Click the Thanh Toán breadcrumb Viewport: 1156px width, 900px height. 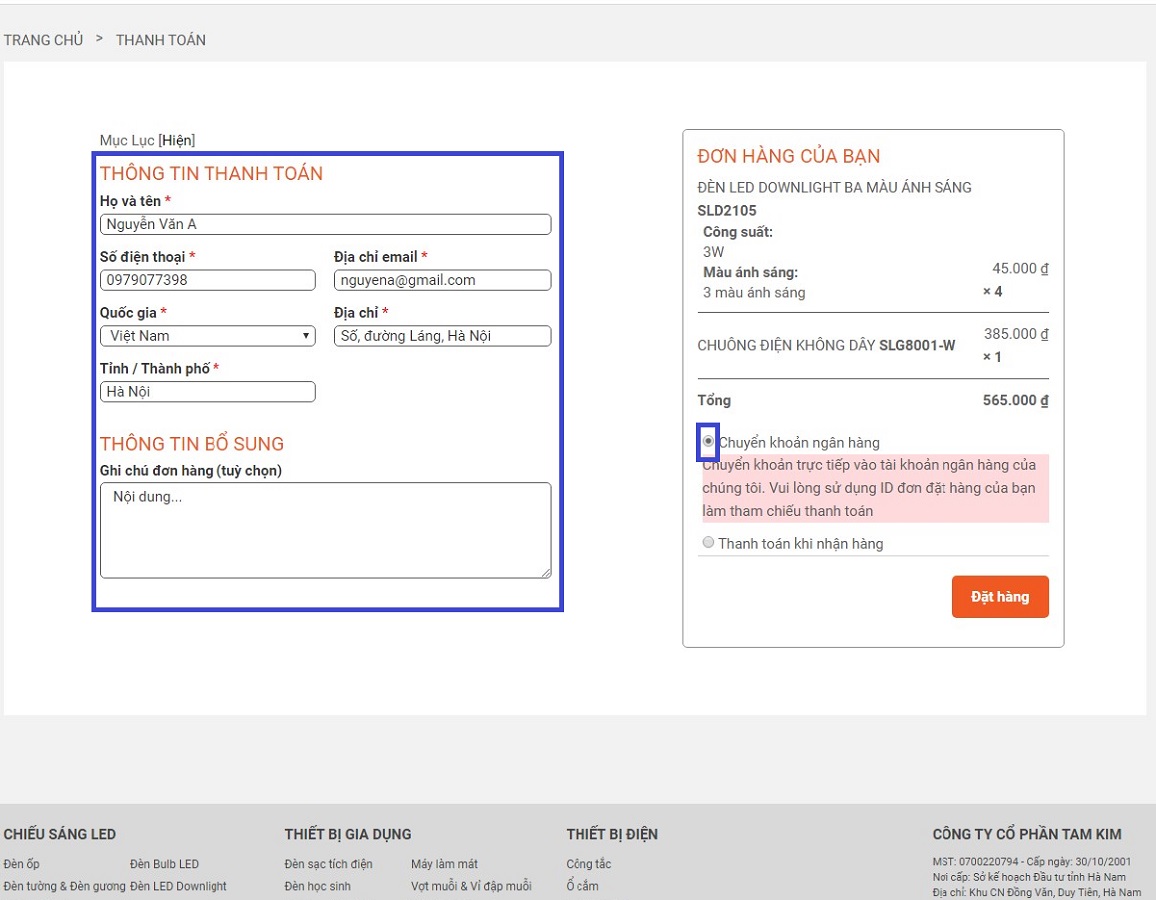point(161,40)
